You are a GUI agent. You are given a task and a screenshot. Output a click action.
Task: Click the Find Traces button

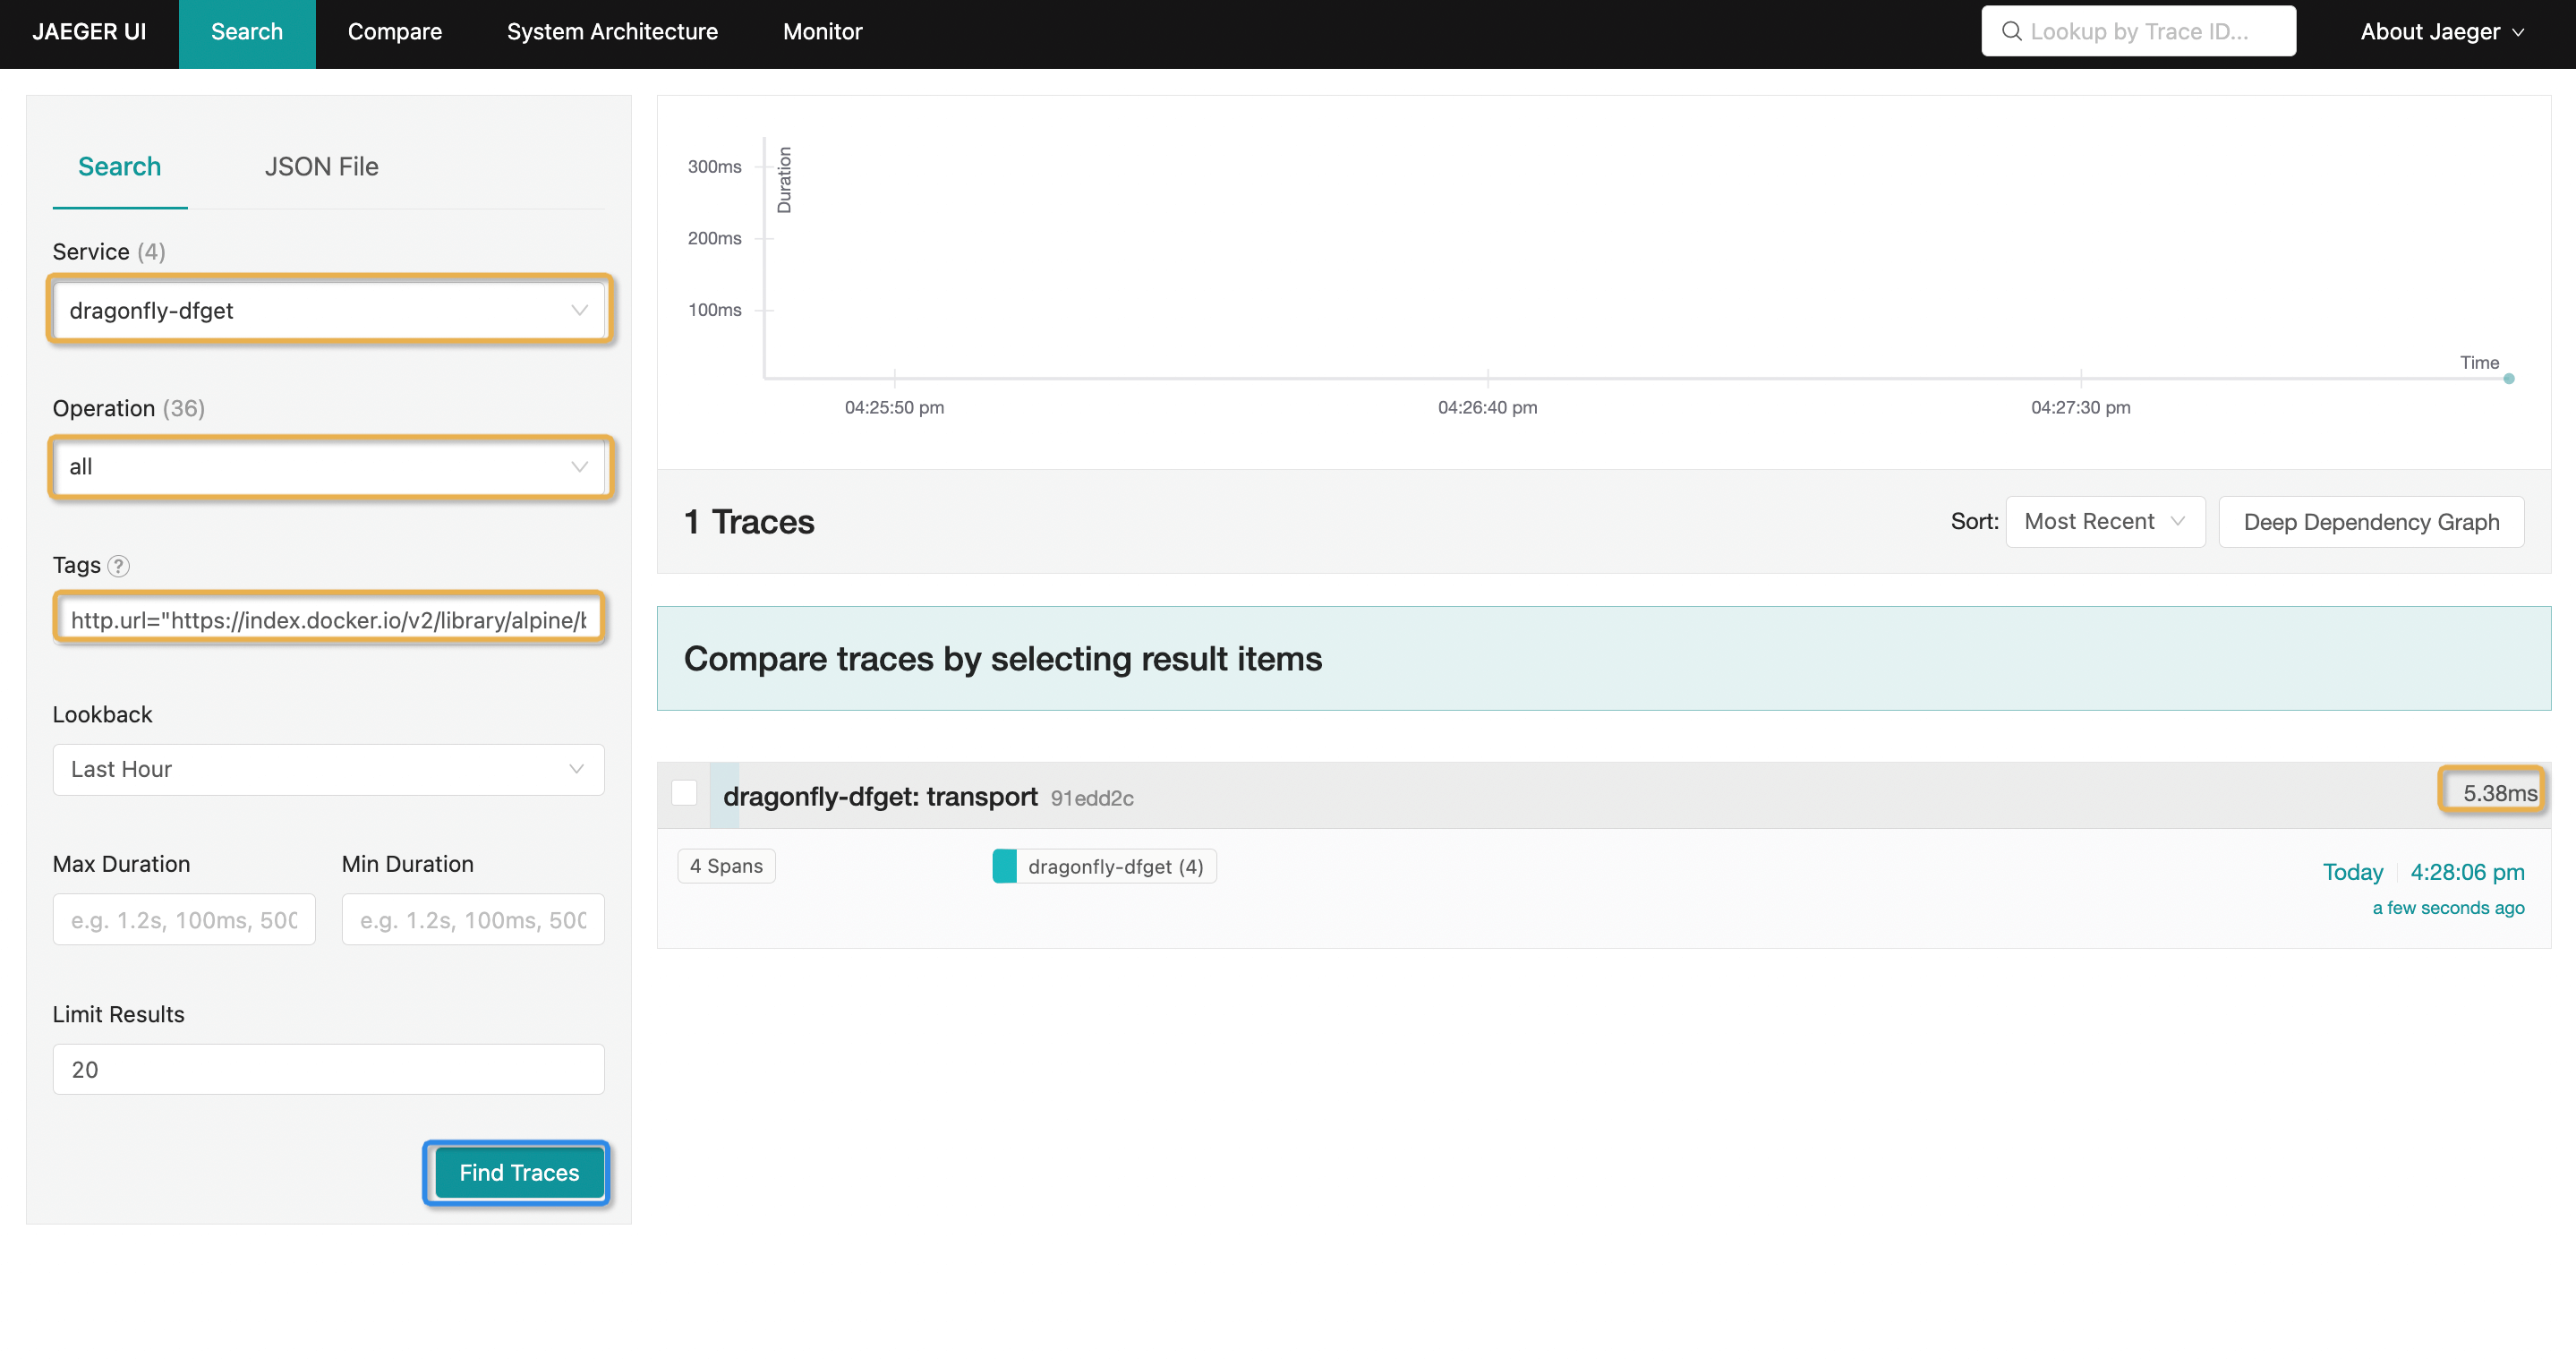pyautogui.click(x=518, y=1170)
